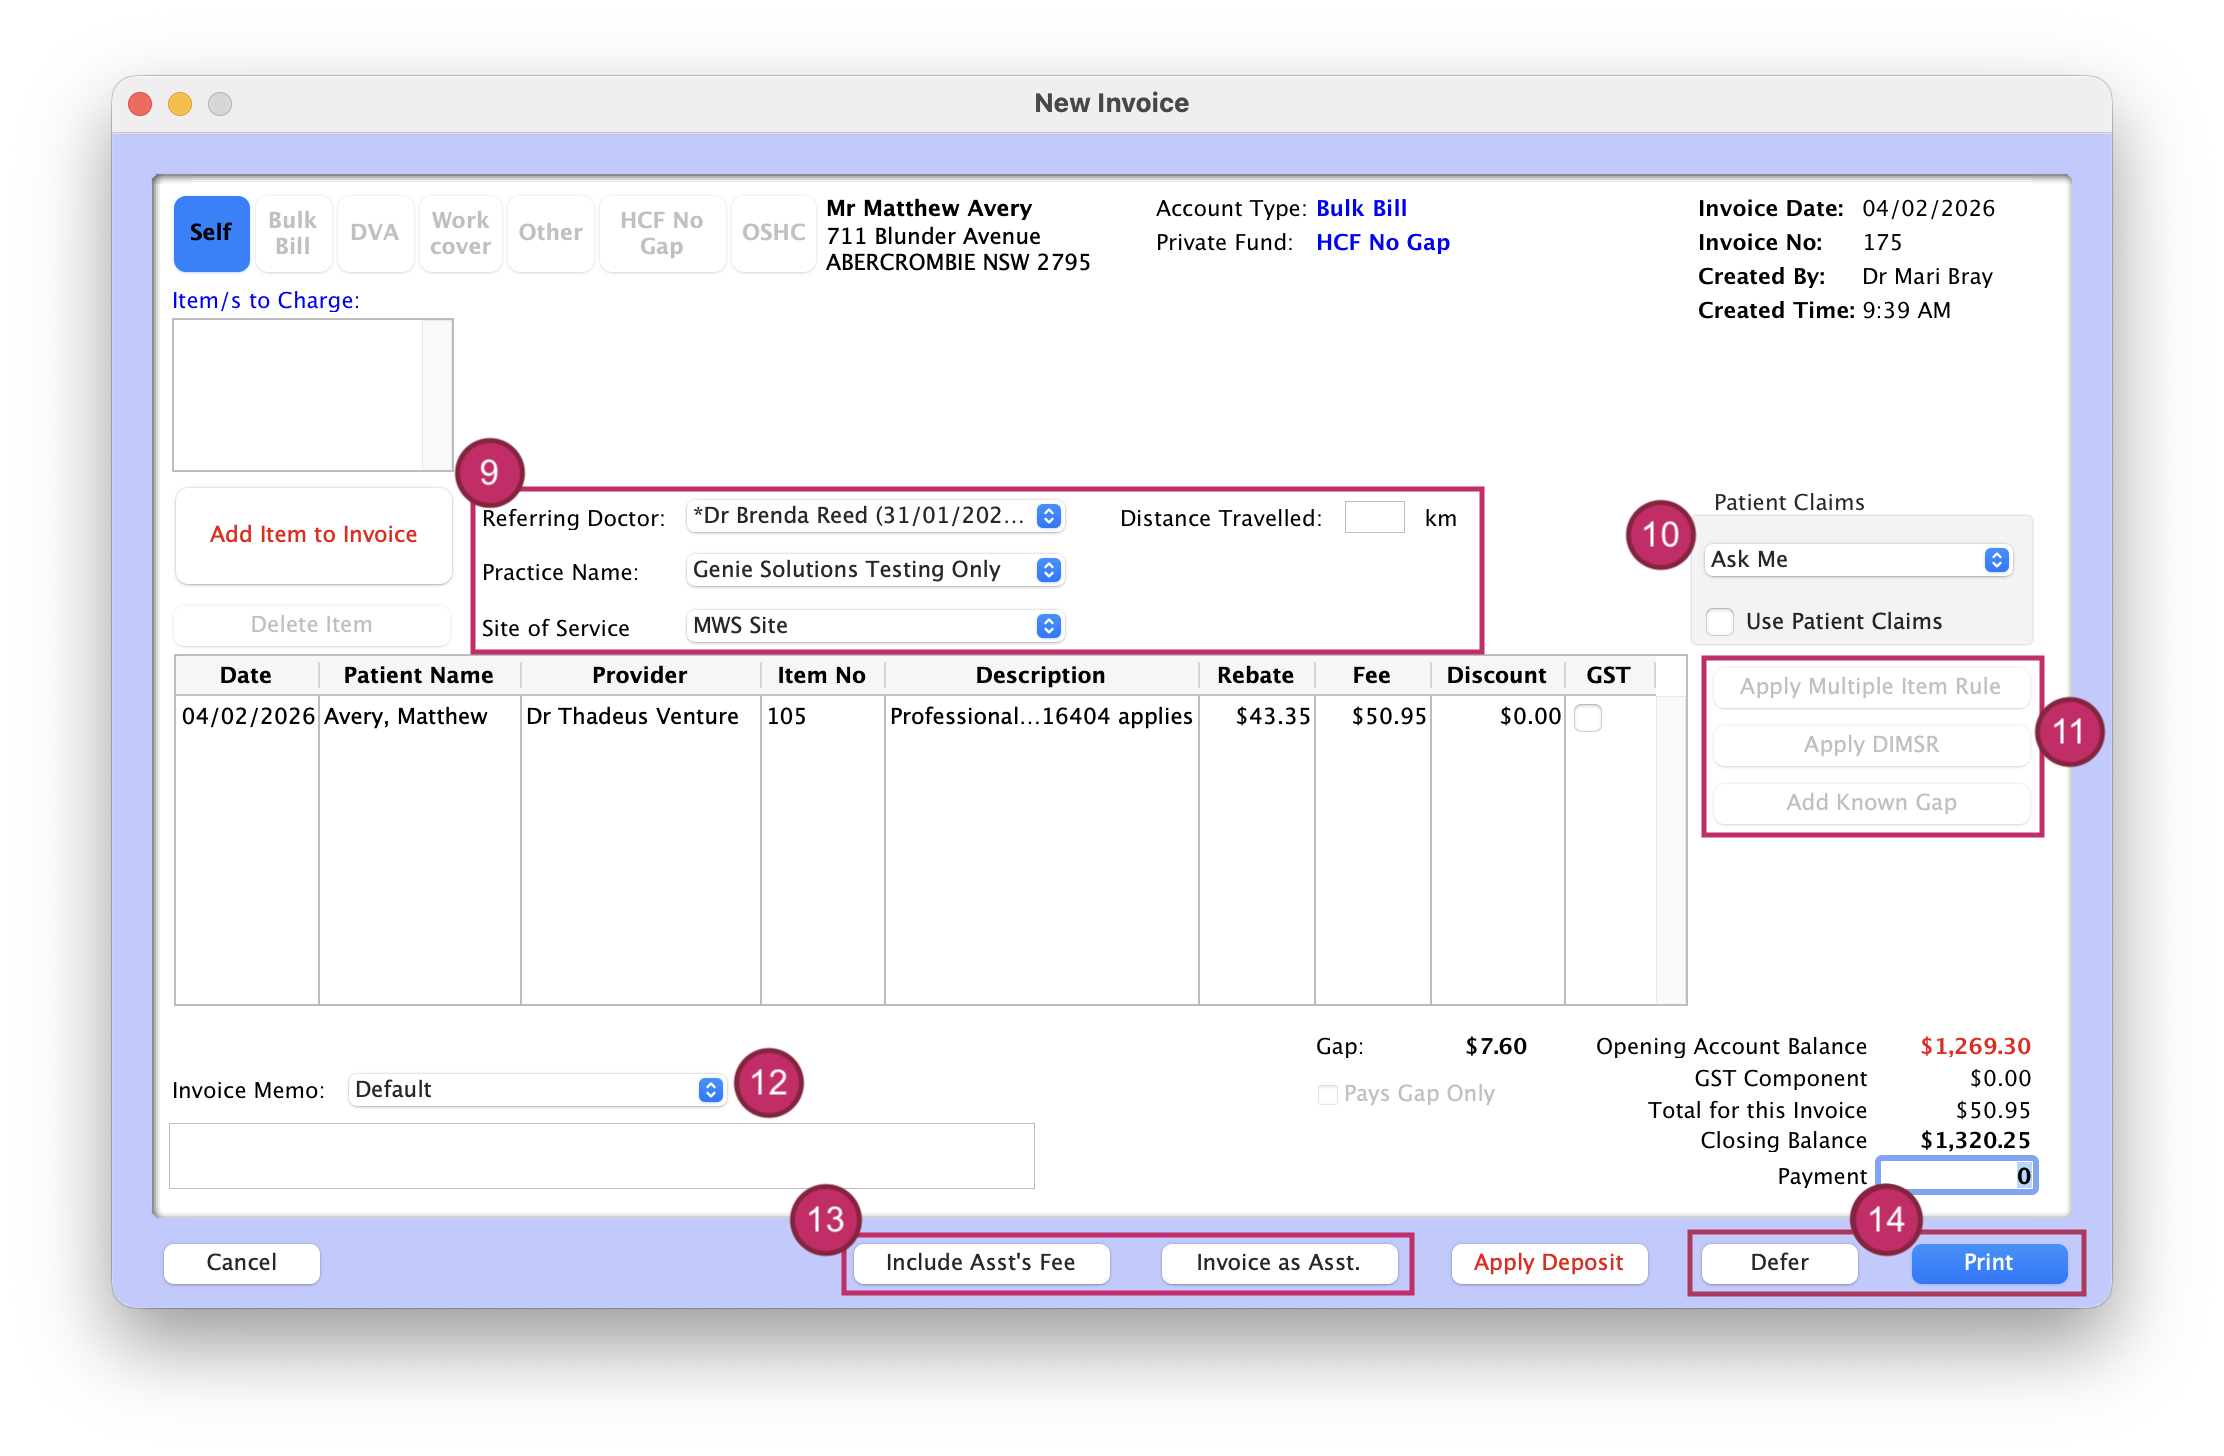
Task: Expand the Site of Service dropdown
Action: click(x=875, y=626)
